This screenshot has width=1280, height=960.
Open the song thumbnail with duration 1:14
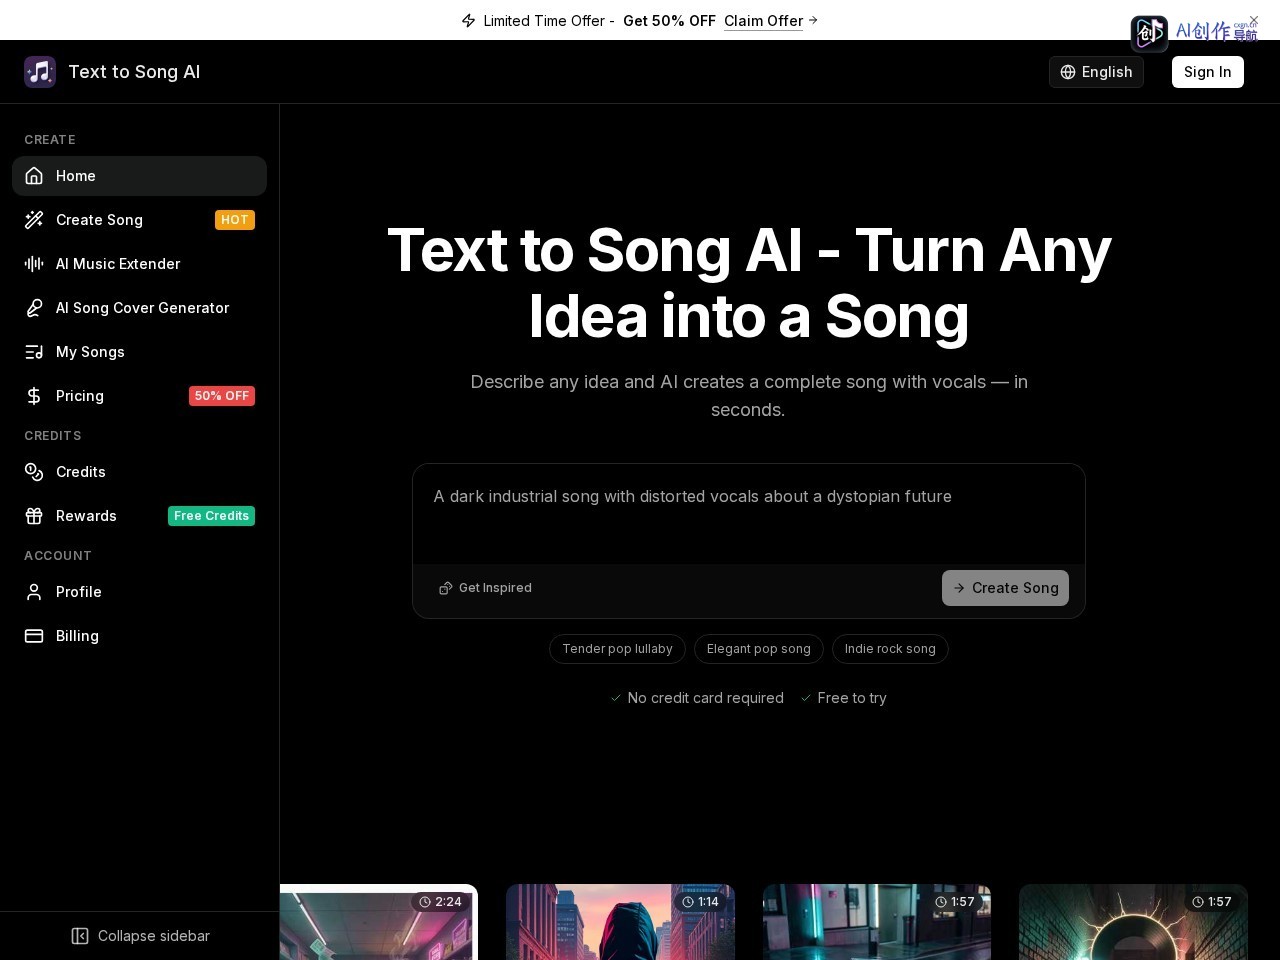tap(620, 922)
